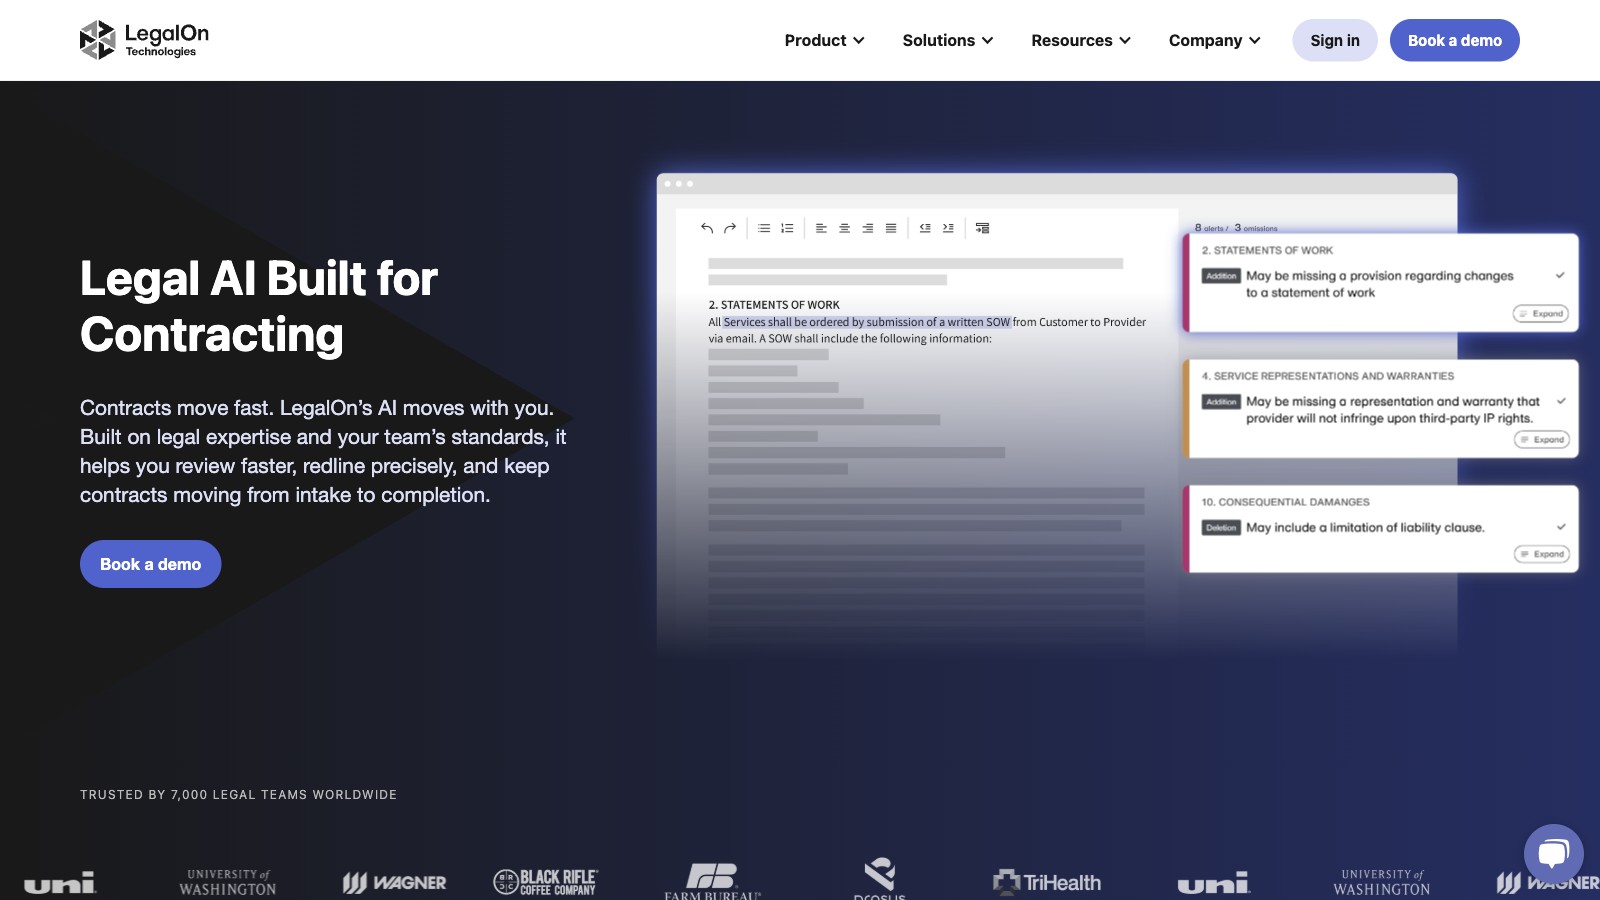Open the Resources navigation menu
The width and height of the screenshot is (1600, 900).
[x=1080, y=40]
